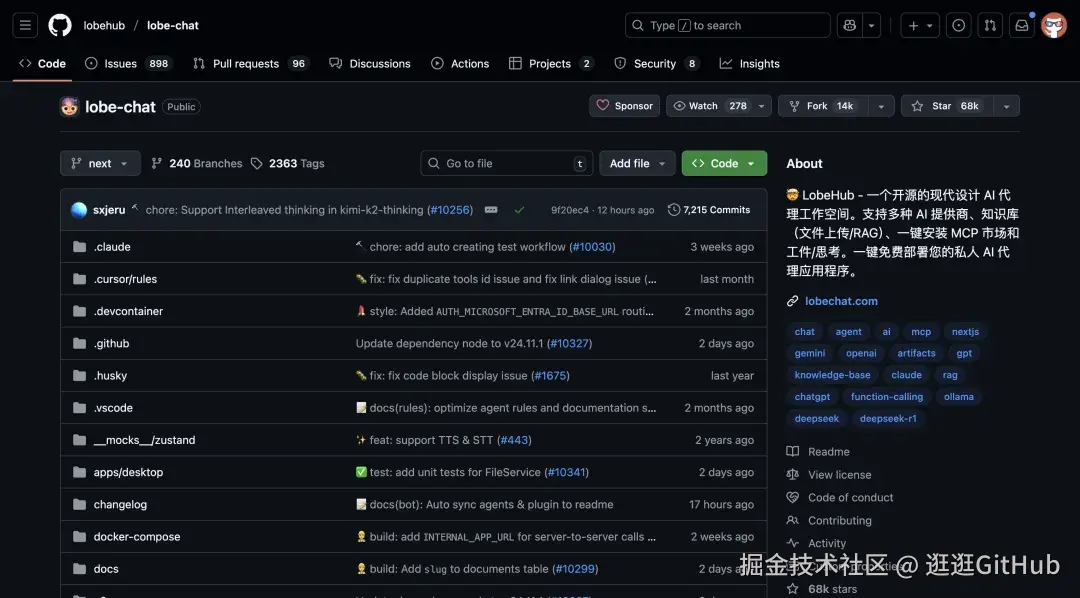Click the Contributing people icon
1080x598 pixels.
click(x=793, y=521)
